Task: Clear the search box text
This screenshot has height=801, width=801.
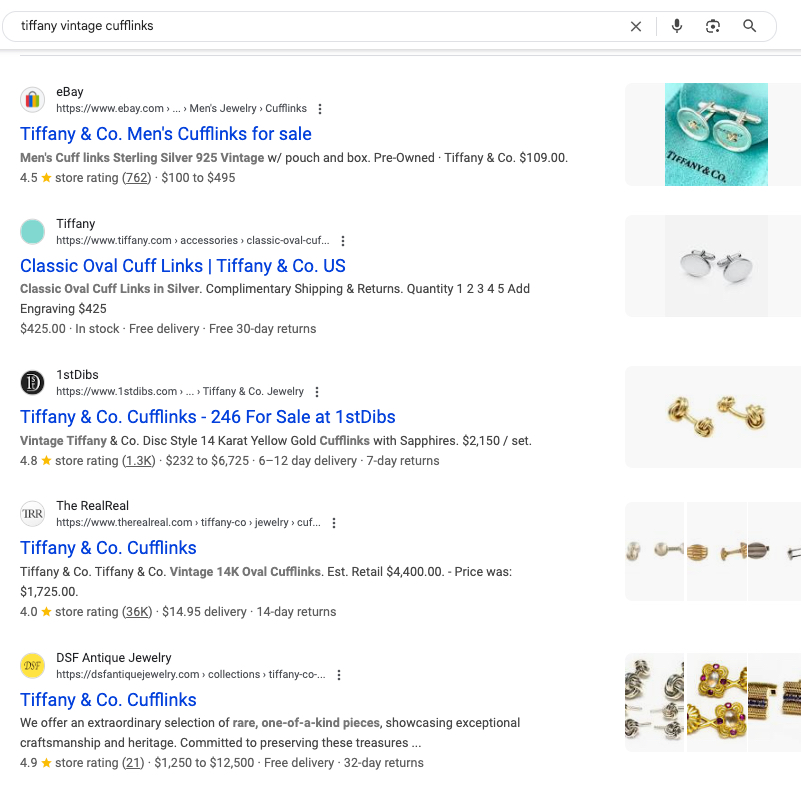Action: (635, 27)
